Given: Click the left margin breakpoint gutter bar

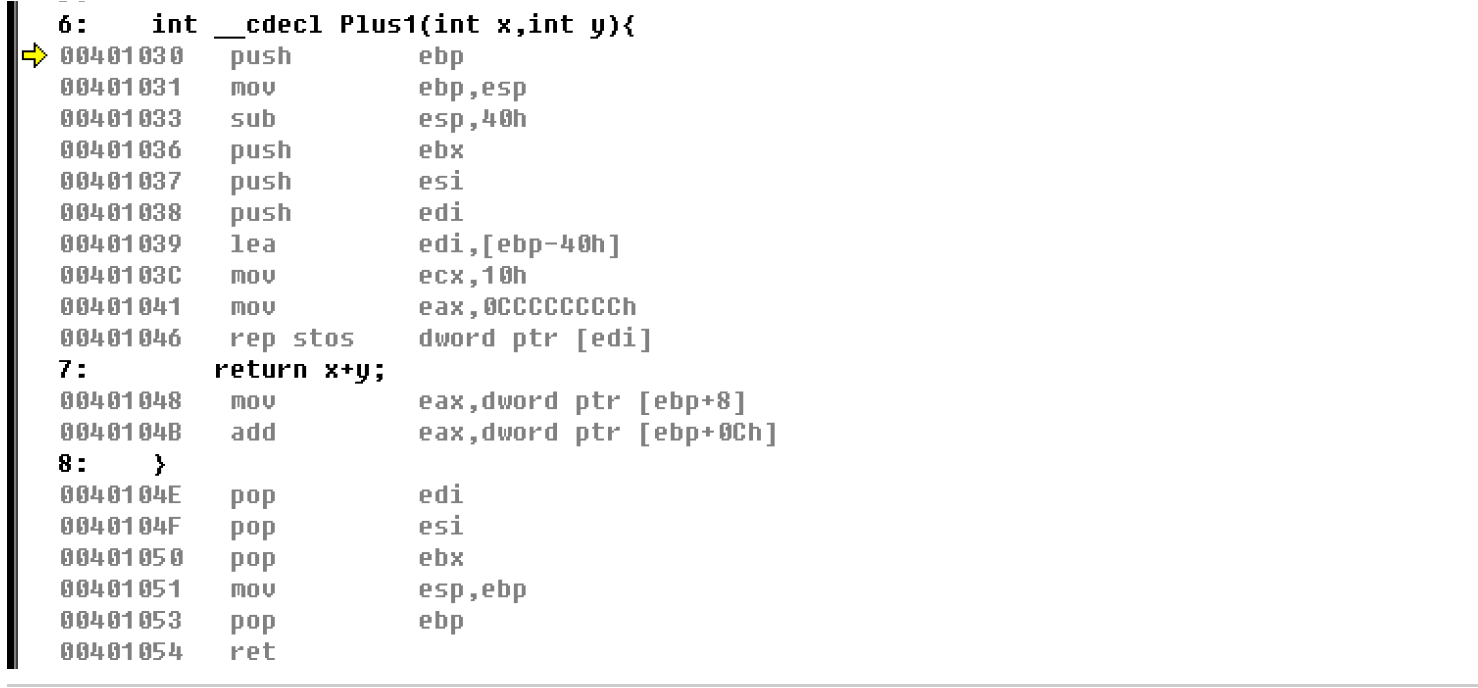Looking at the screenshot, I should (9, 334).
